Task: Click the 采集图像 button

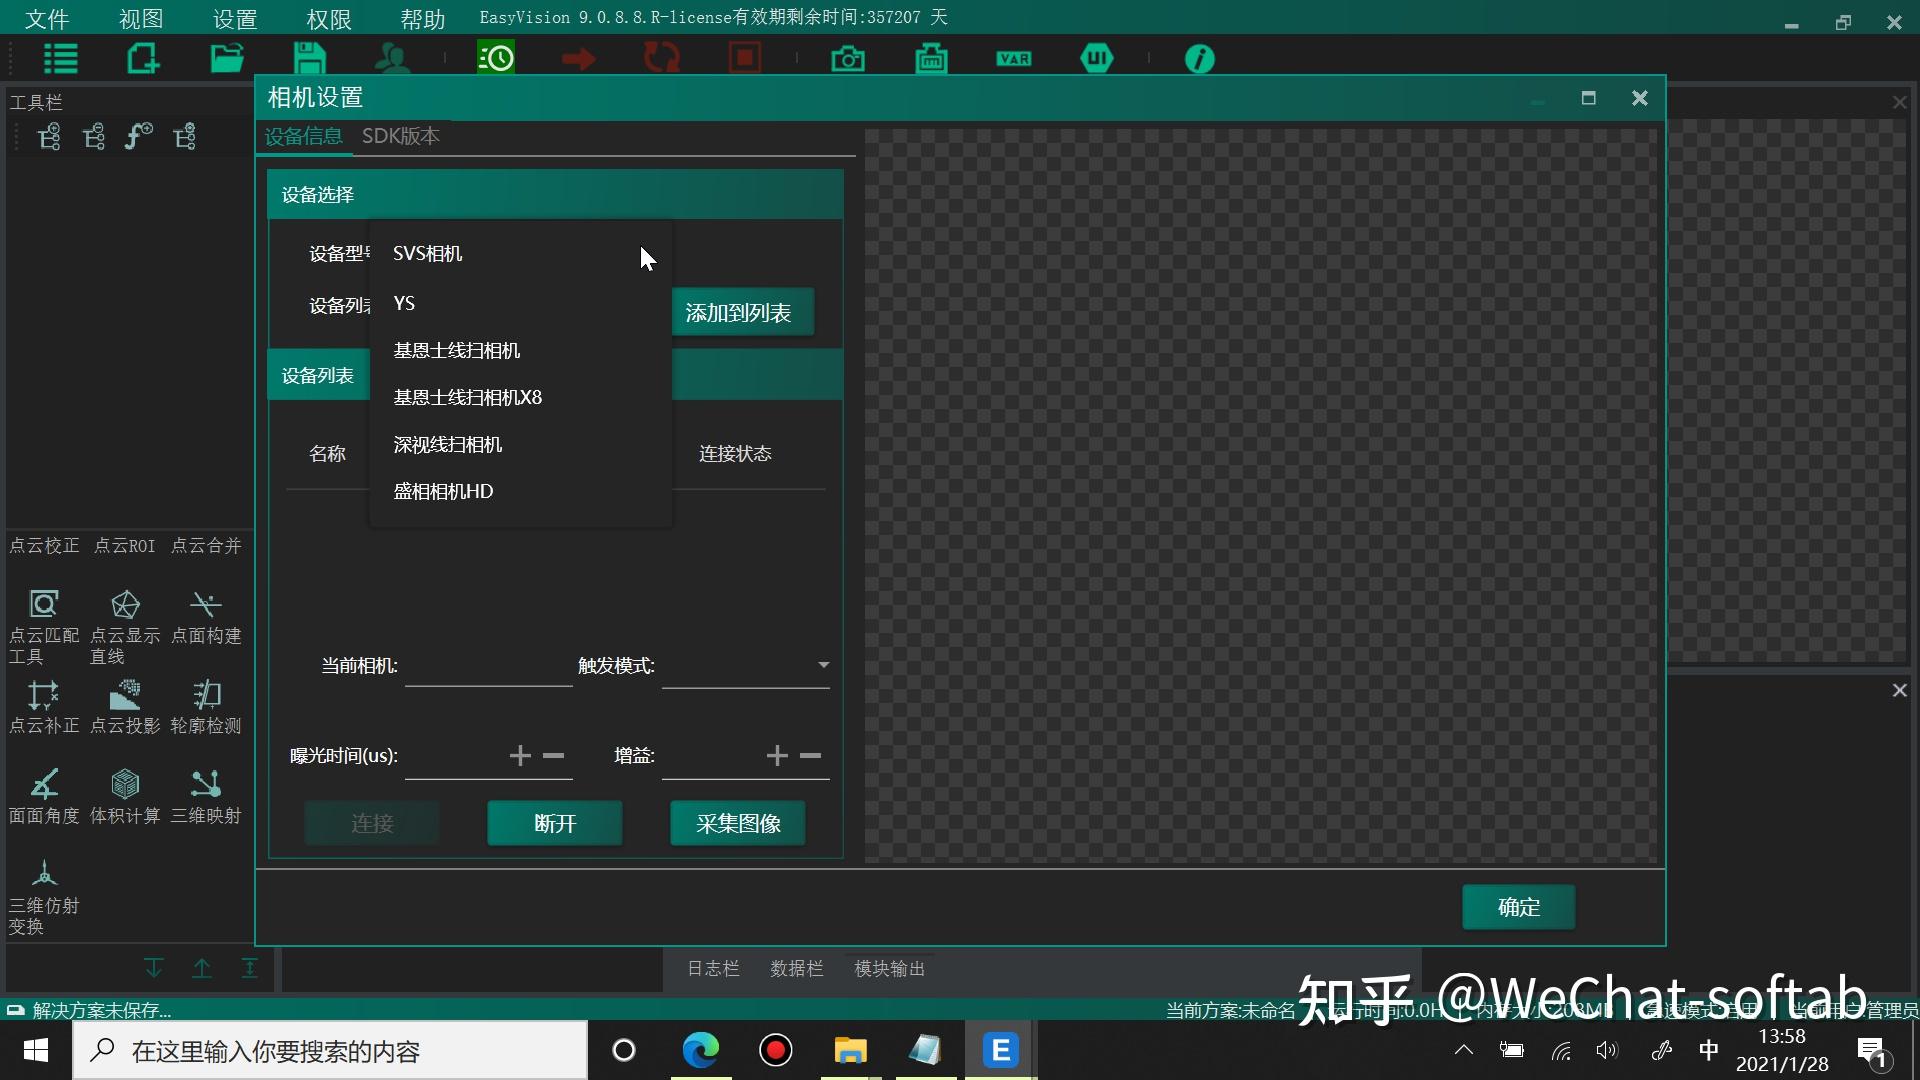Action: point(737,822)
